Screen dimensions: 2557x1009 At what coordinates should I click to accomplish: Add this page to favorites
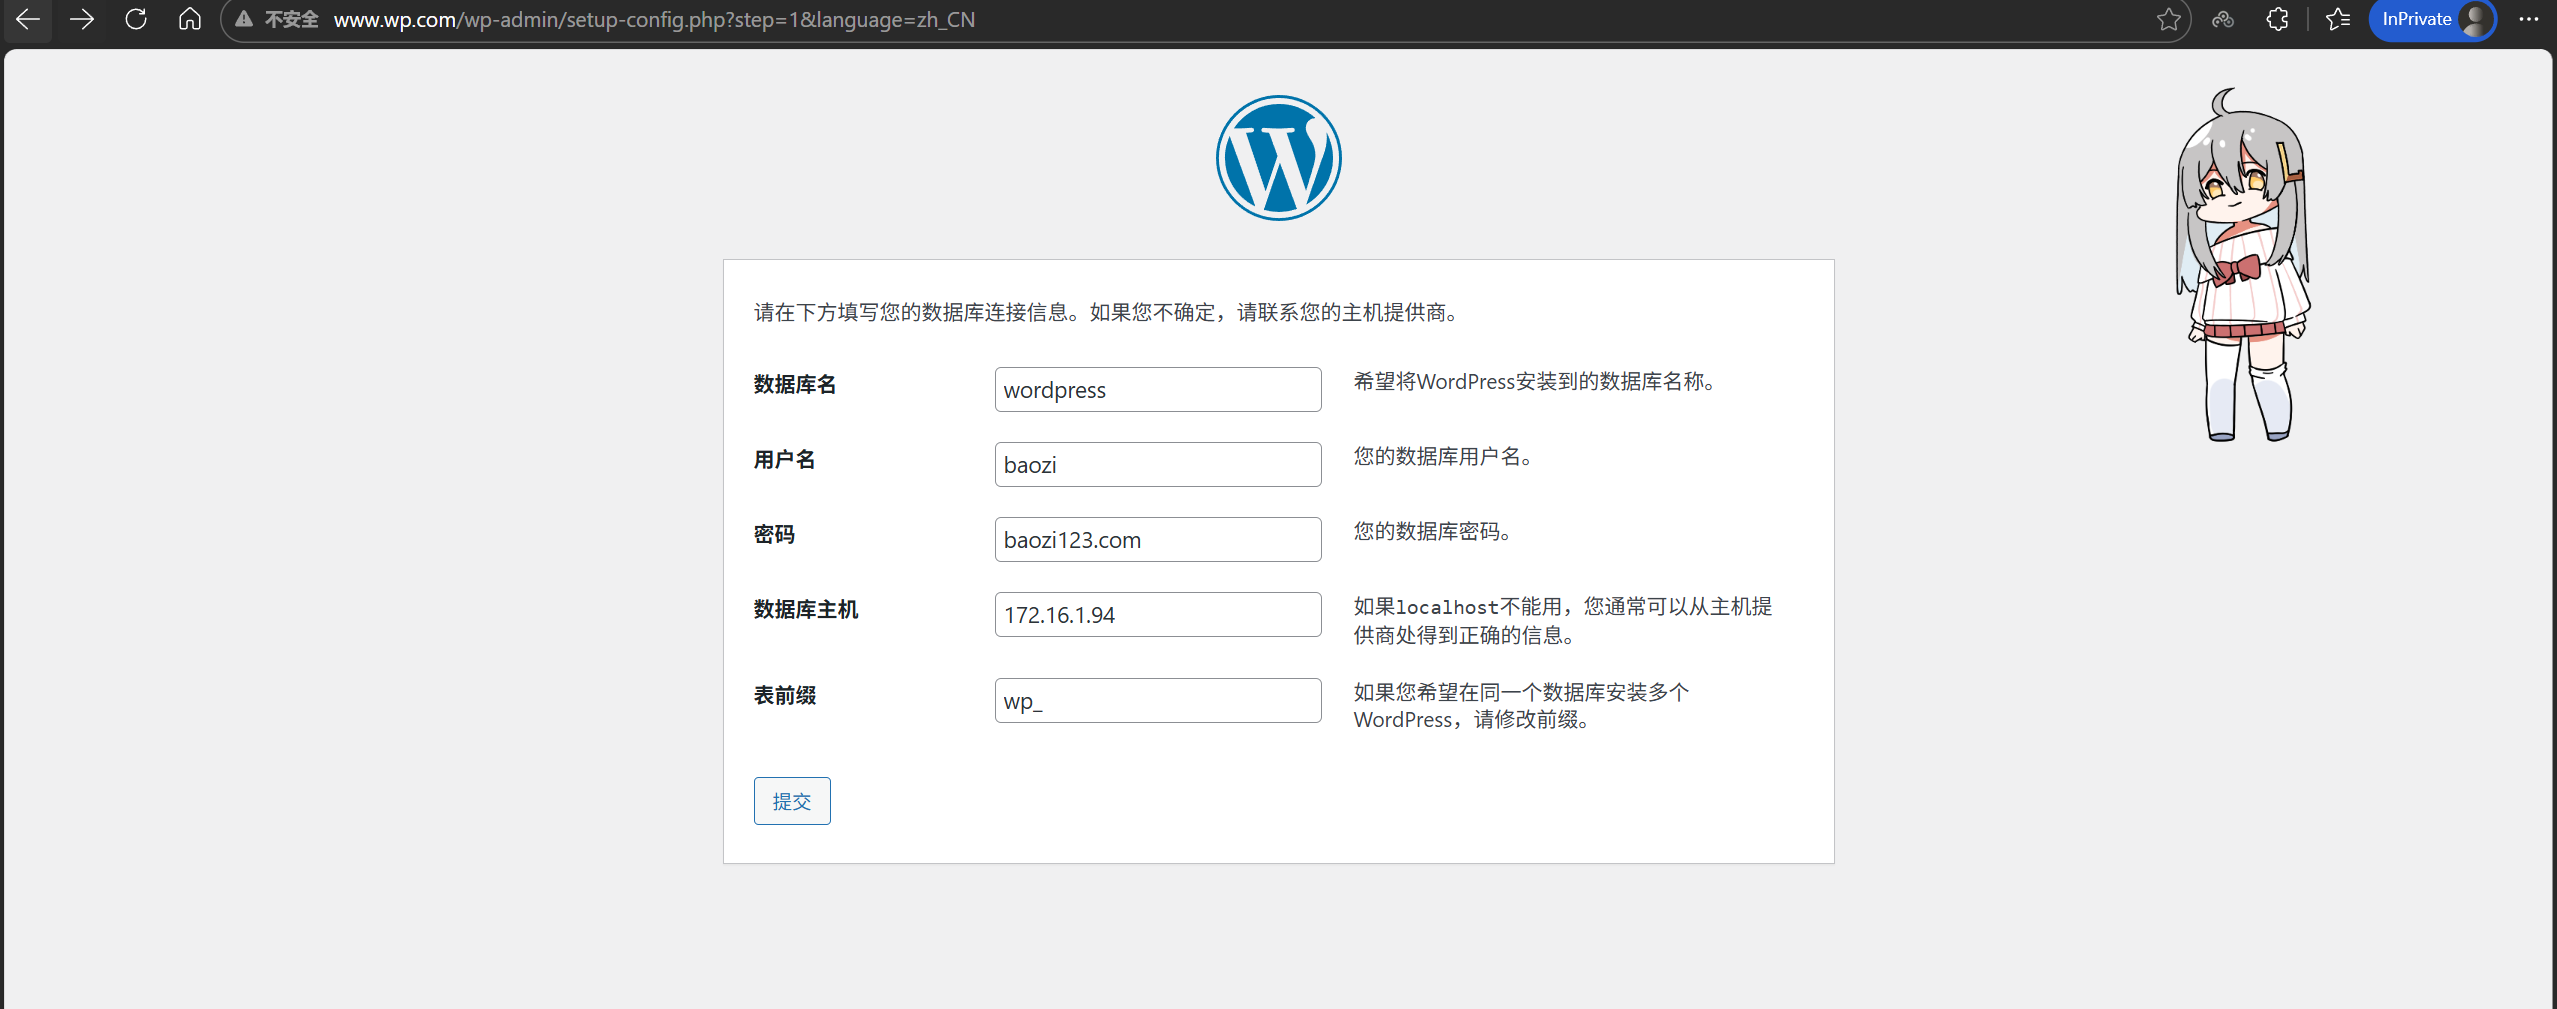tap(2168, 19)
